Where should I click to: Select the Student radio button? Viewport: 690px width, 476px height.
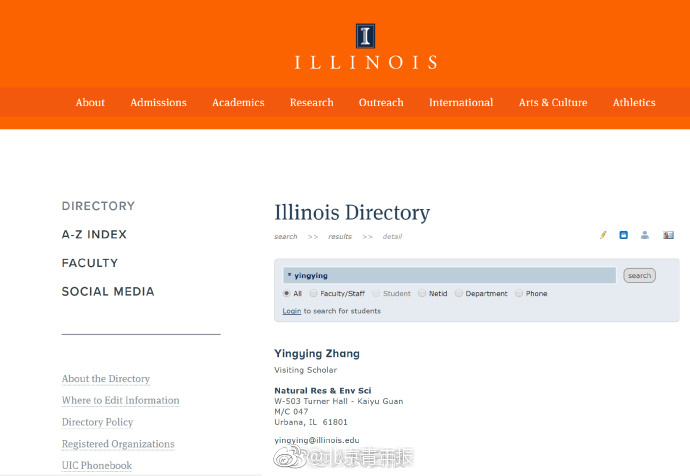[x=376, y=293]
